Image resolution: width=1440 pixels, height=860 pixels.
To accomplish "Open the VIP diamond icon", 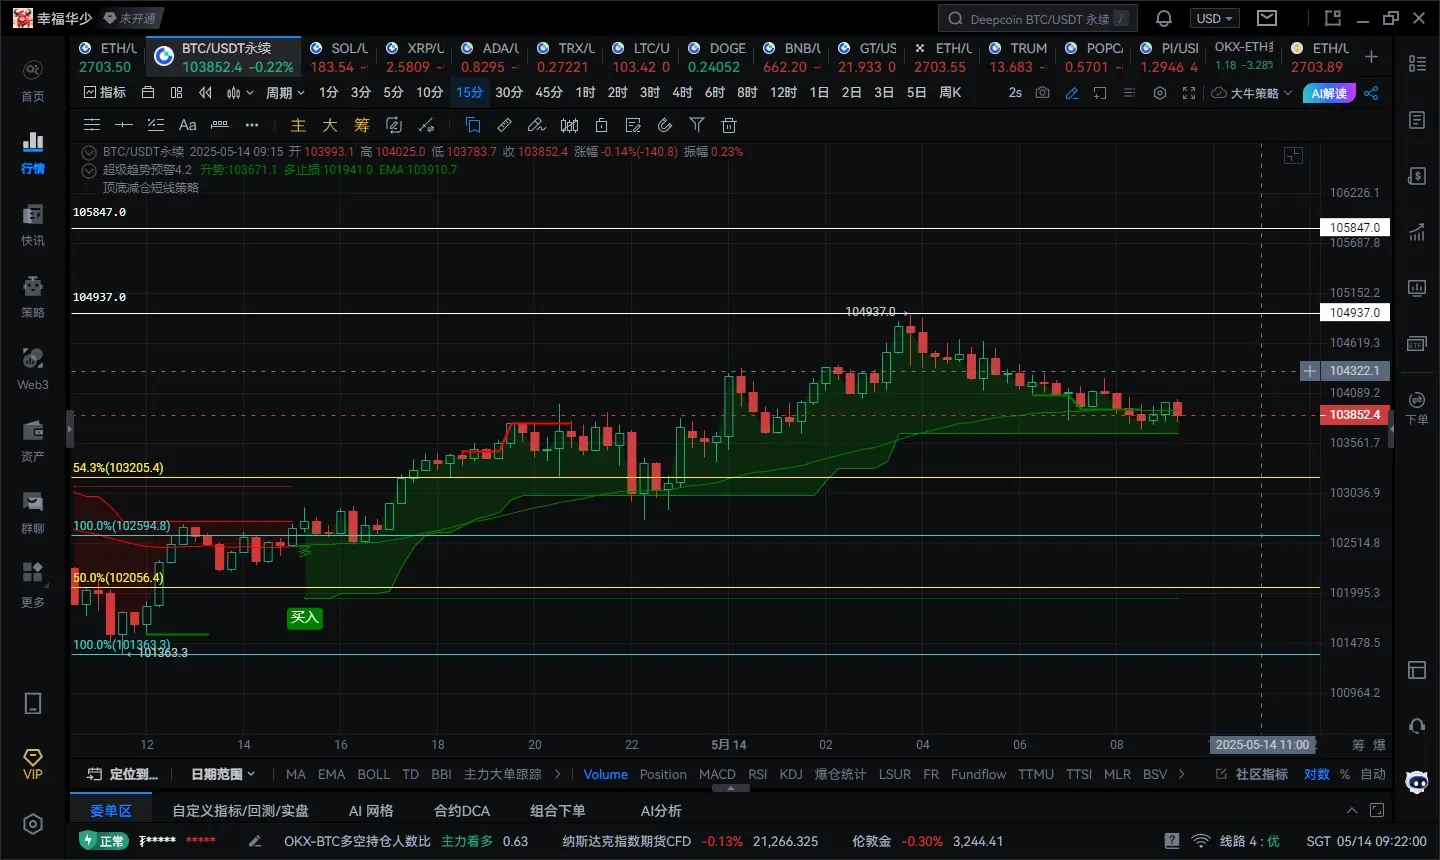I will (33, 763).
